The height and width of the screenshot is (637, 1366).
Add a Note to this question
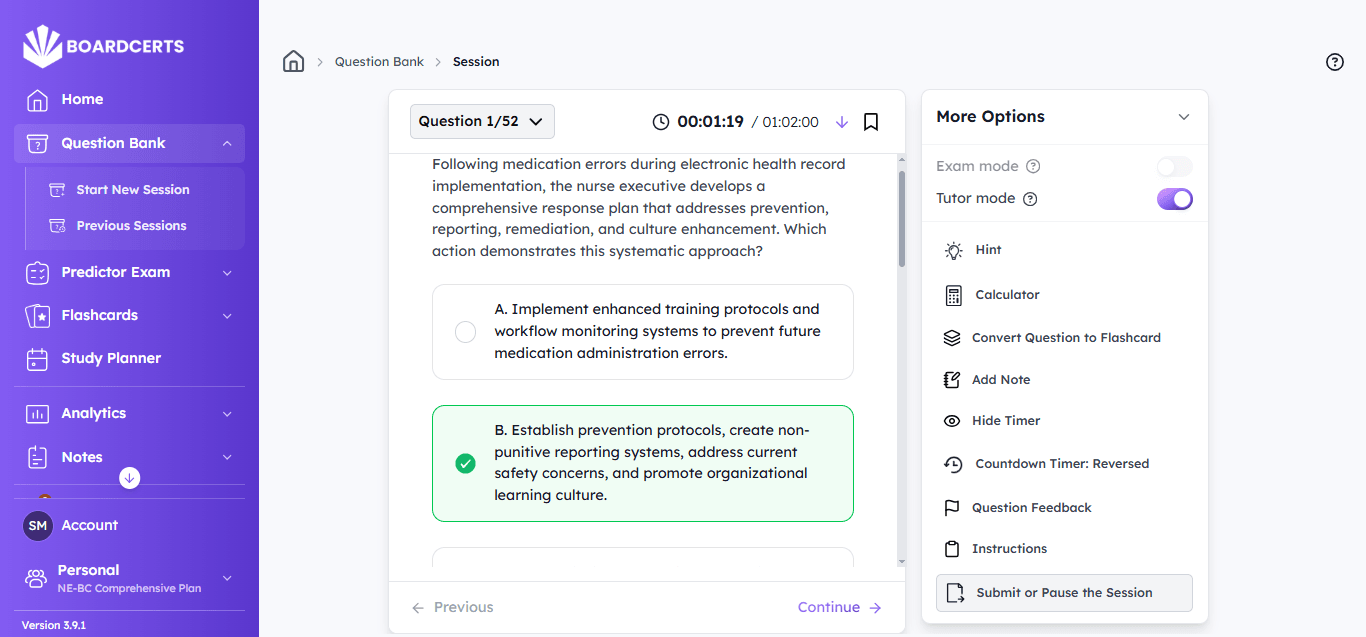point(1000,380)
